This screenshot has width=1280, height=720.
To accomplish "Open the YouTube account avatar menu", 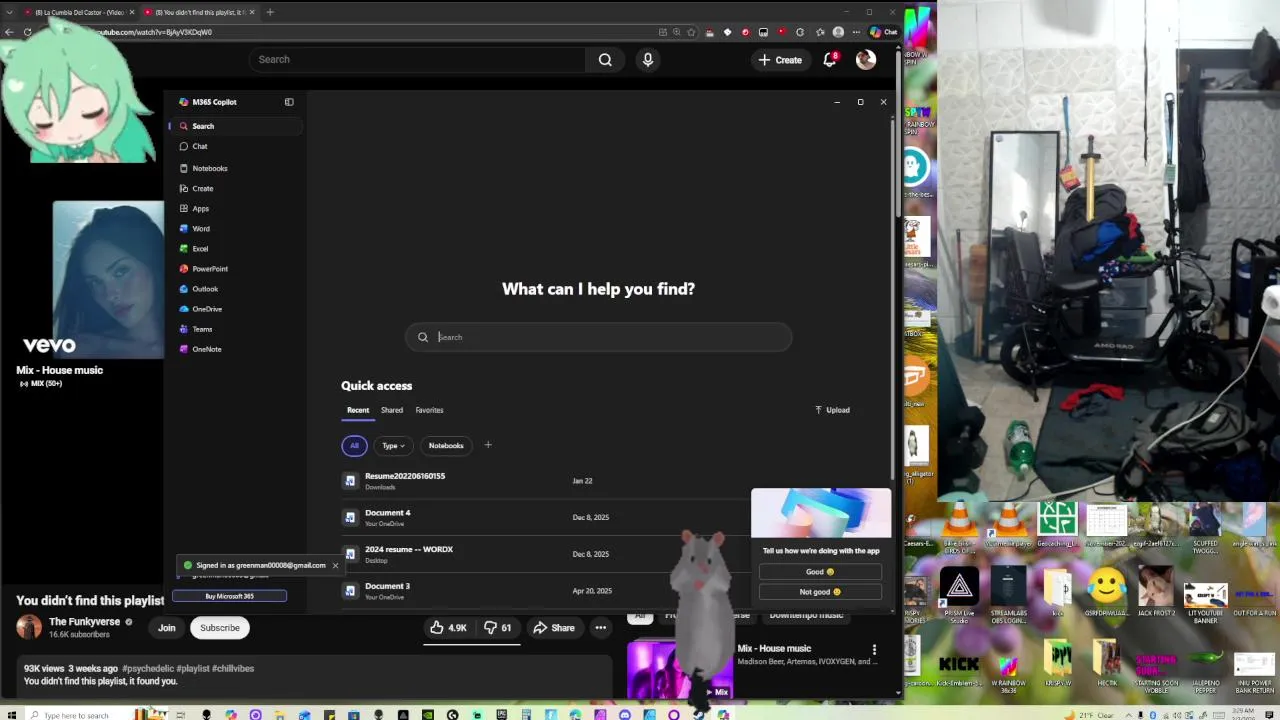I will click(x=866, y=59).
